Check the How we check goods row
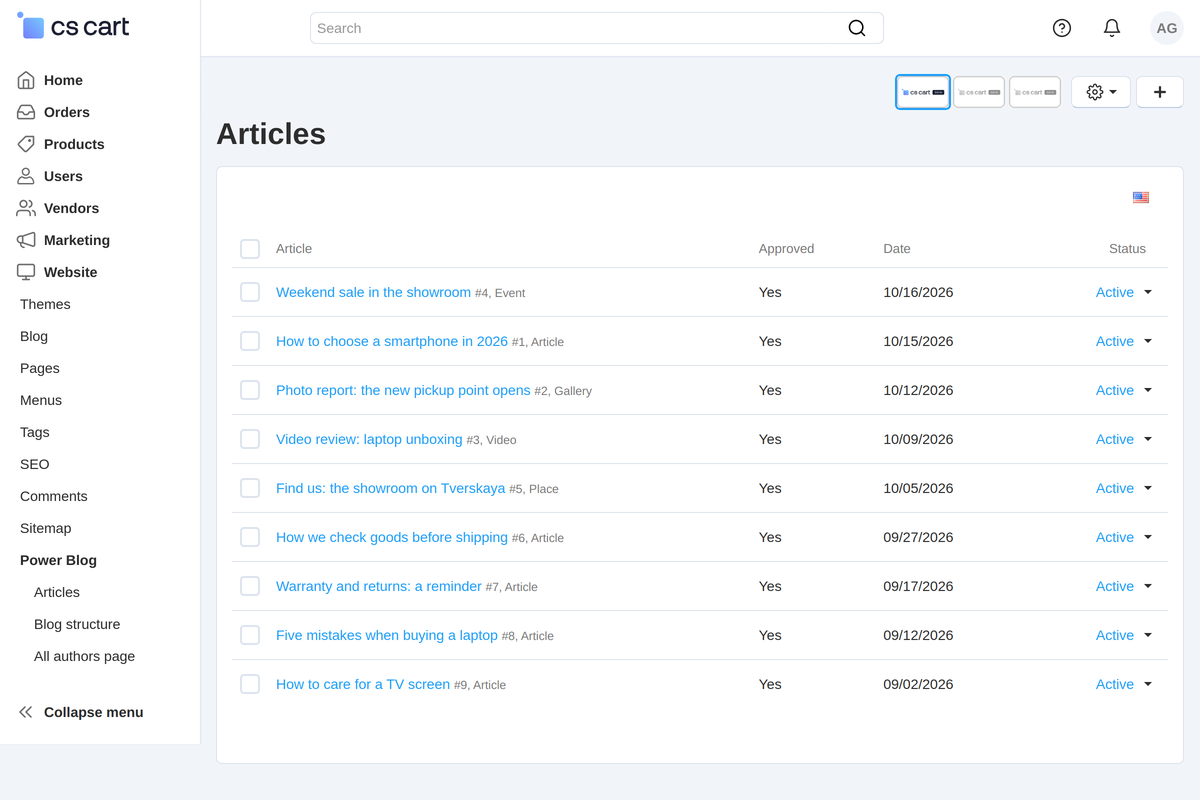This screenshot has height=800, width=1200. (x=250, y=537)
